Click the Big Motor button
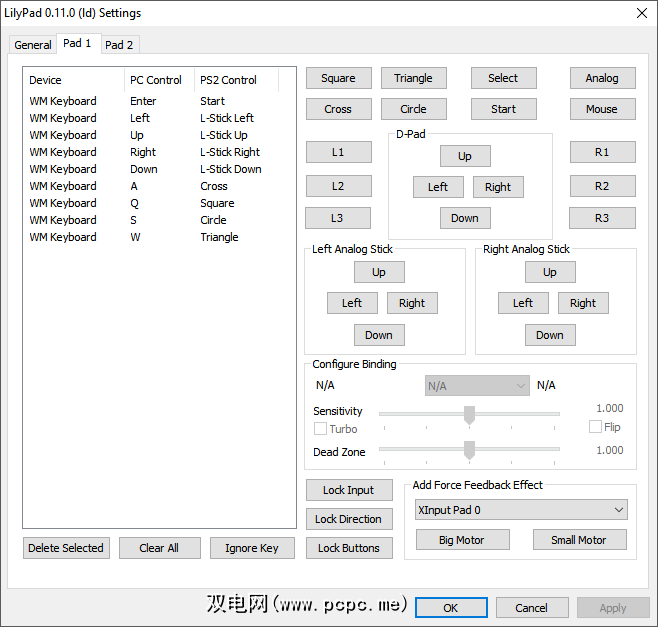The height and width of the screenshot is (627, 658). coord(463,540)
